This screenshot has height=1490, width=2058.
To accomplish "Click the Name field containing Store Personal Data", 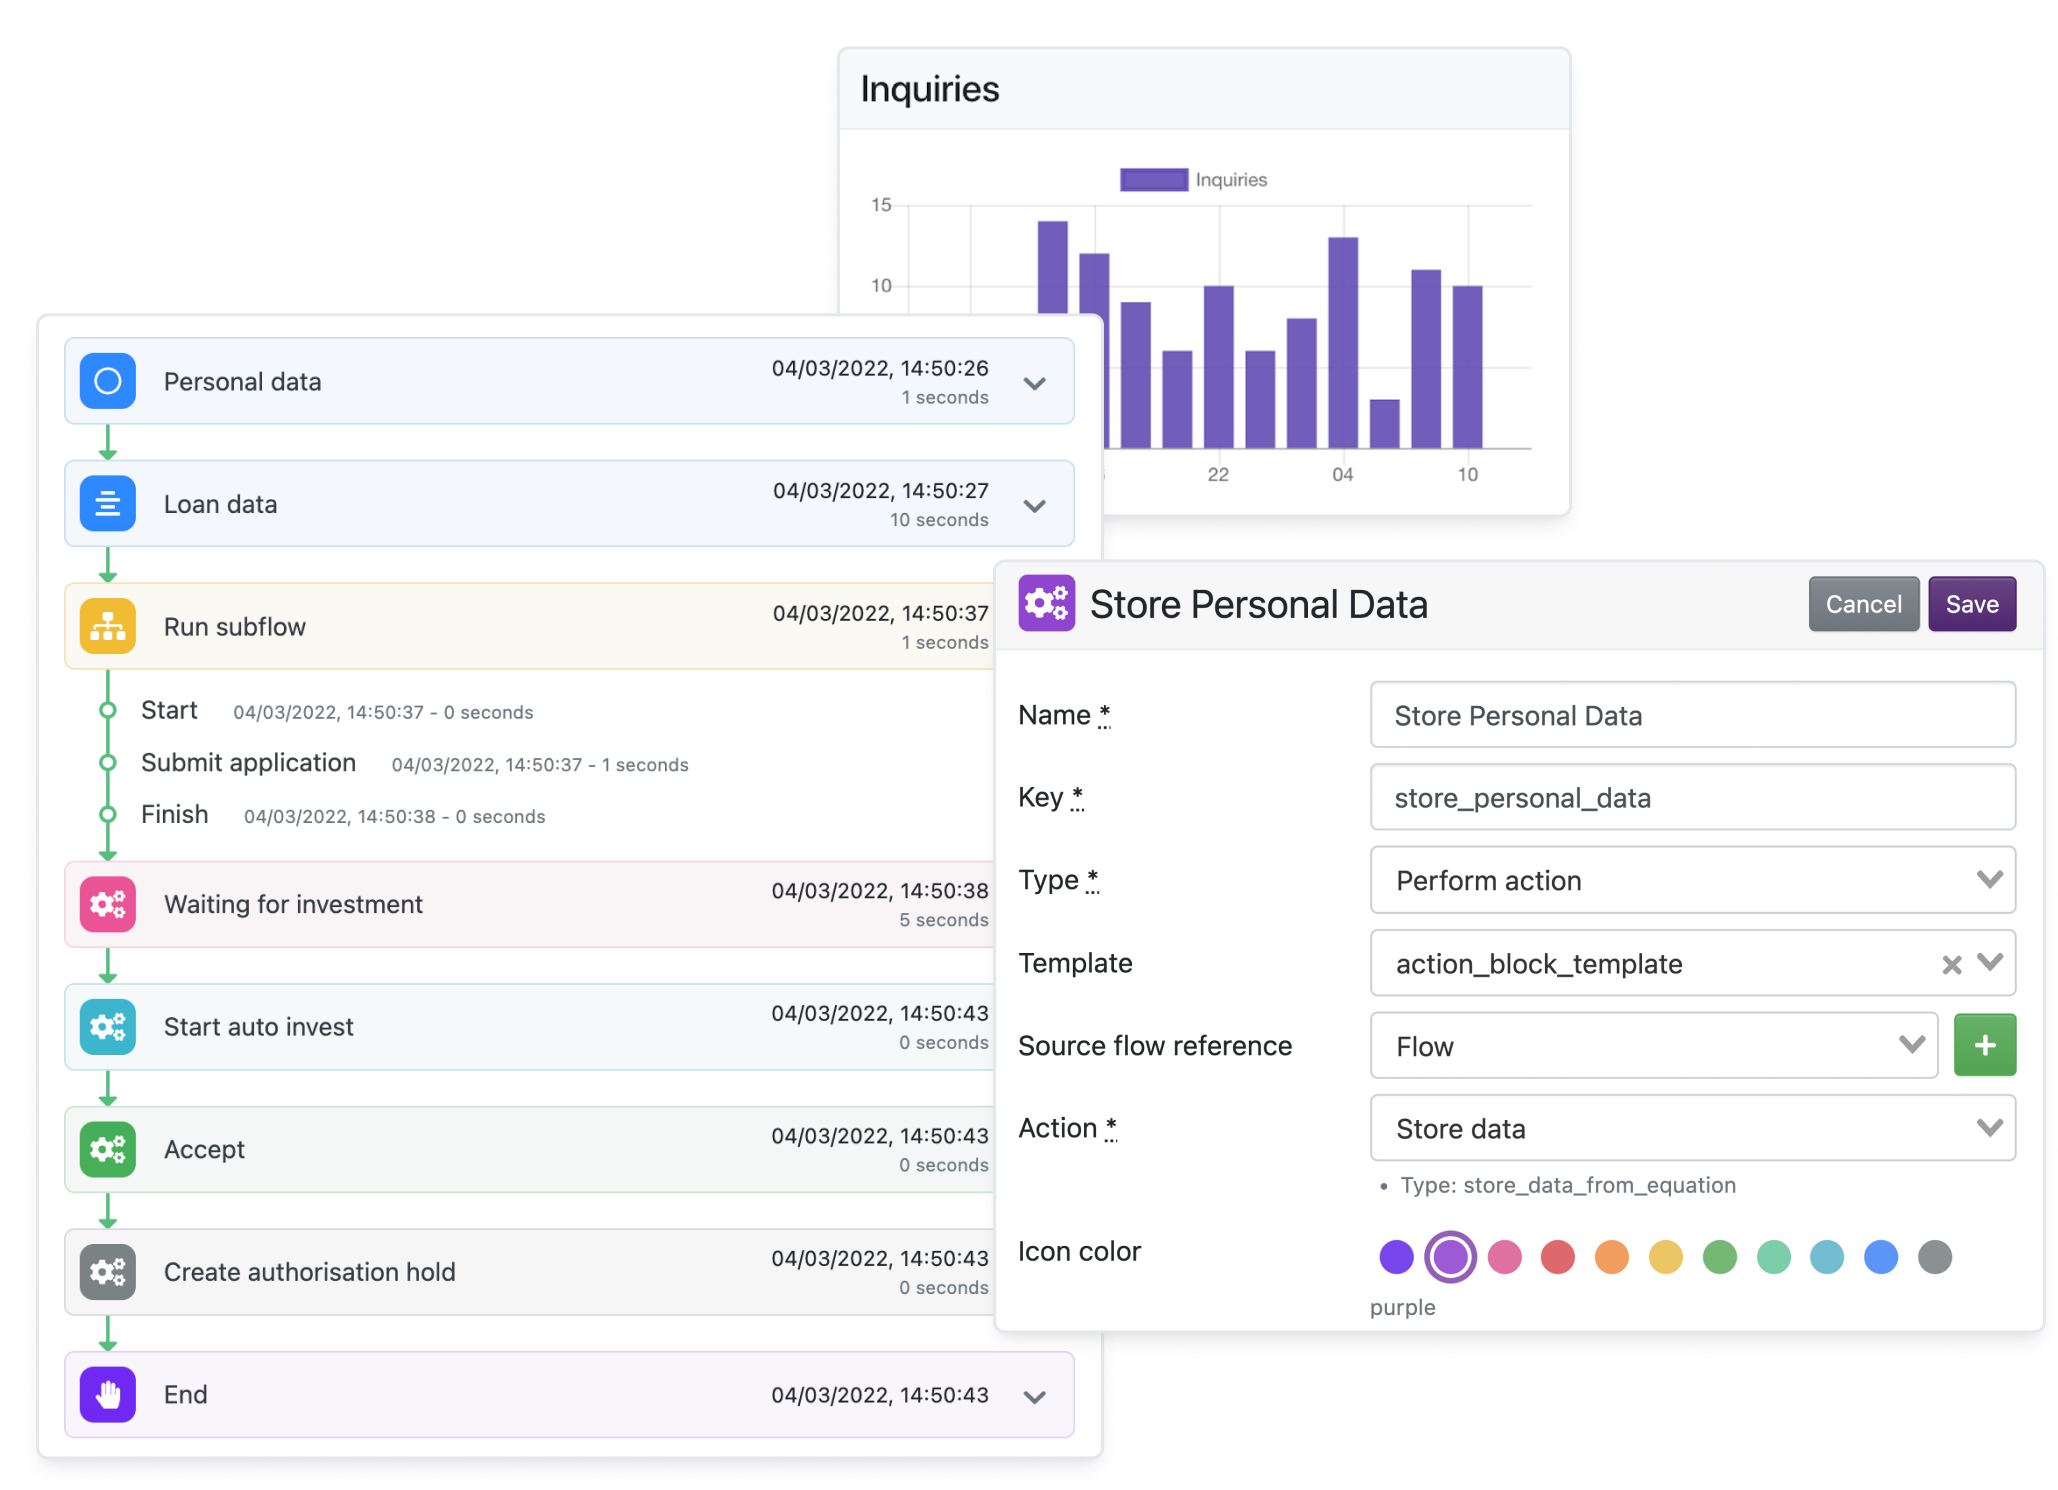I will (x=1692, y=716).
